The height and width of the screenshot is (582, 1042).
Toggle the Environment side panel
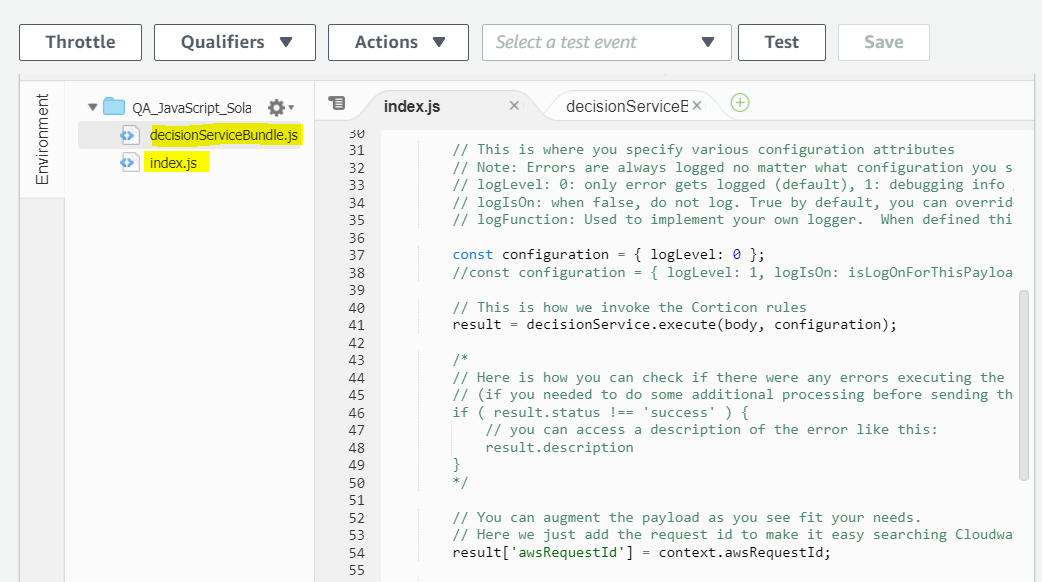(x=42, y=139)
